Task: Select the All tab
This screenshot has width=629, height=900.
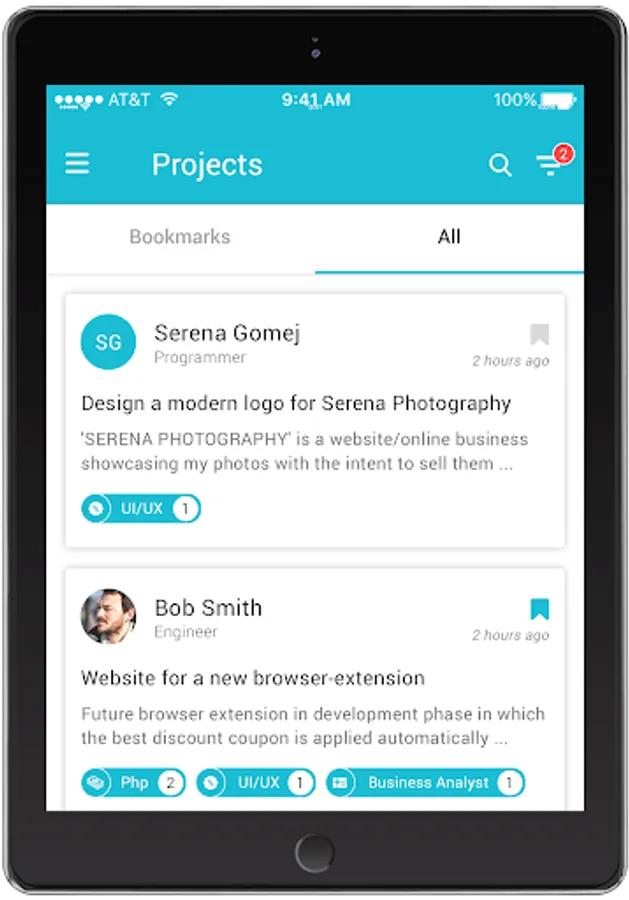Action: 449,236
